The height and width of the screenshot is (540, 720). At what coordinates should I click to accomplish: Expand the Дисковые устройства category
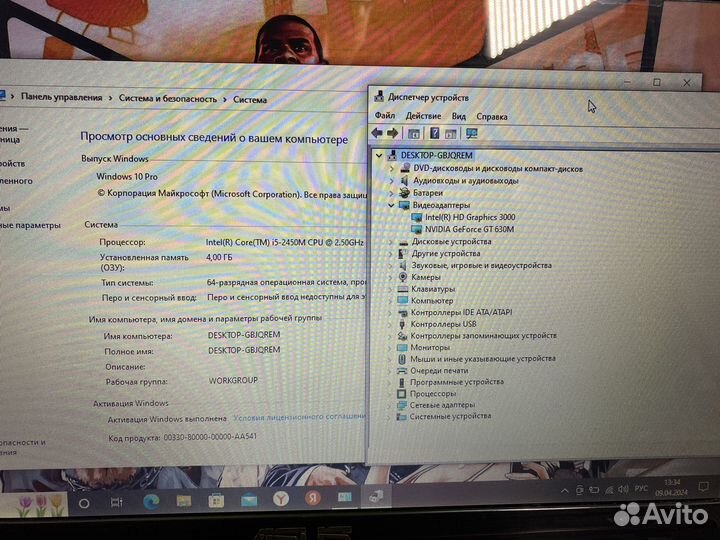click(391, 241)
